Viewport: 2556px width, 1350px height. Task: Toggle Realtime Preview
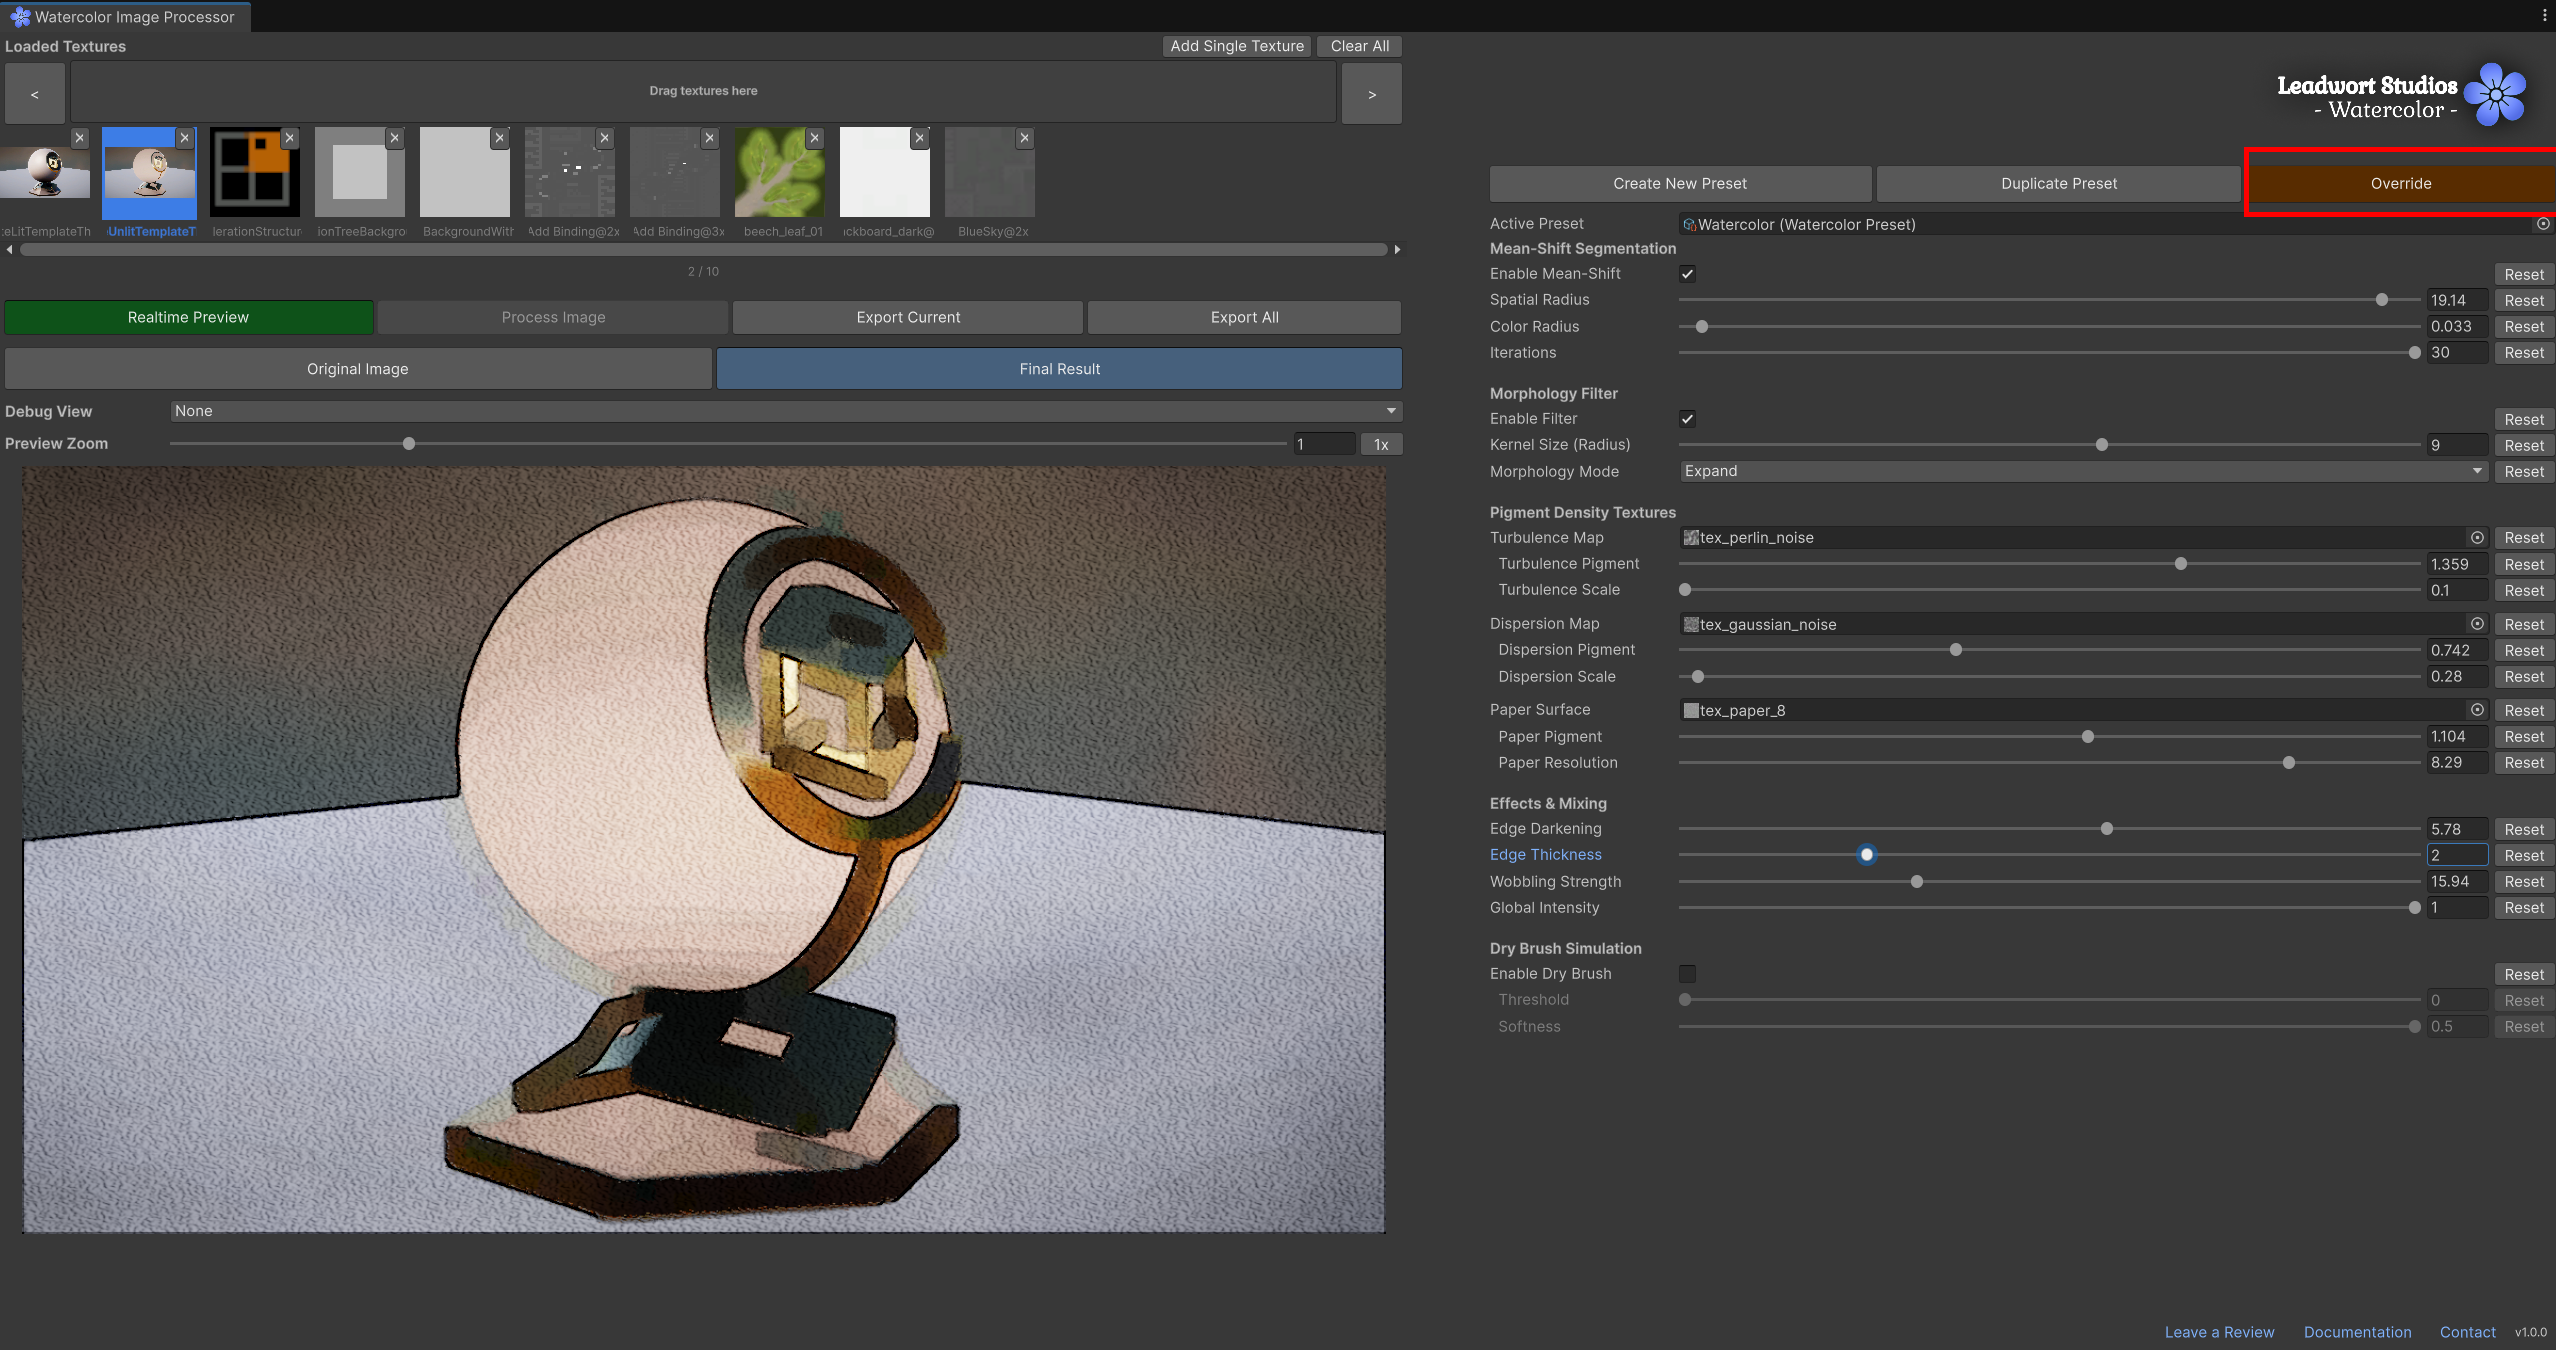click(x=189, y=317)
